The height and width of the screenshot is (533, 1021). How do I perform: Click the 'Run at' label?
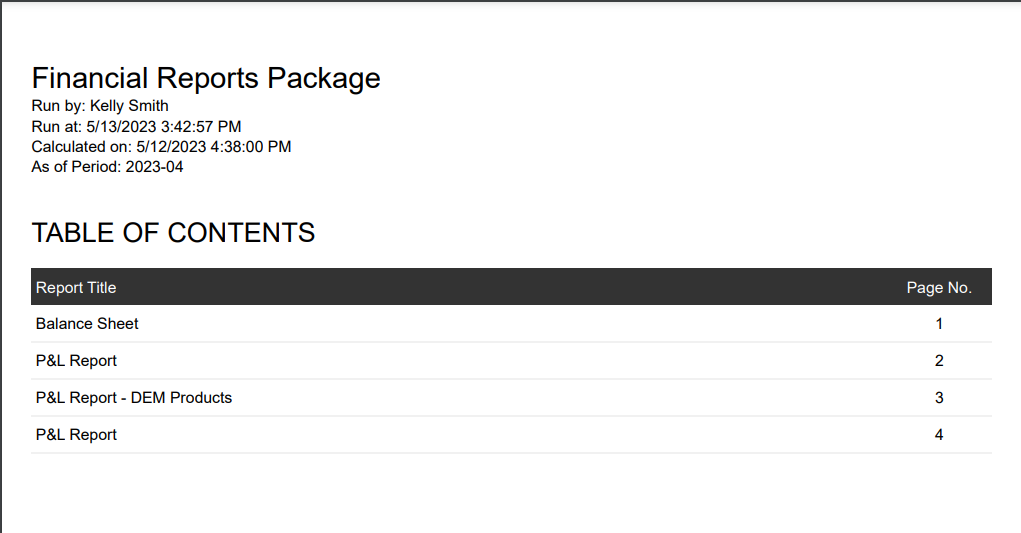57,127
